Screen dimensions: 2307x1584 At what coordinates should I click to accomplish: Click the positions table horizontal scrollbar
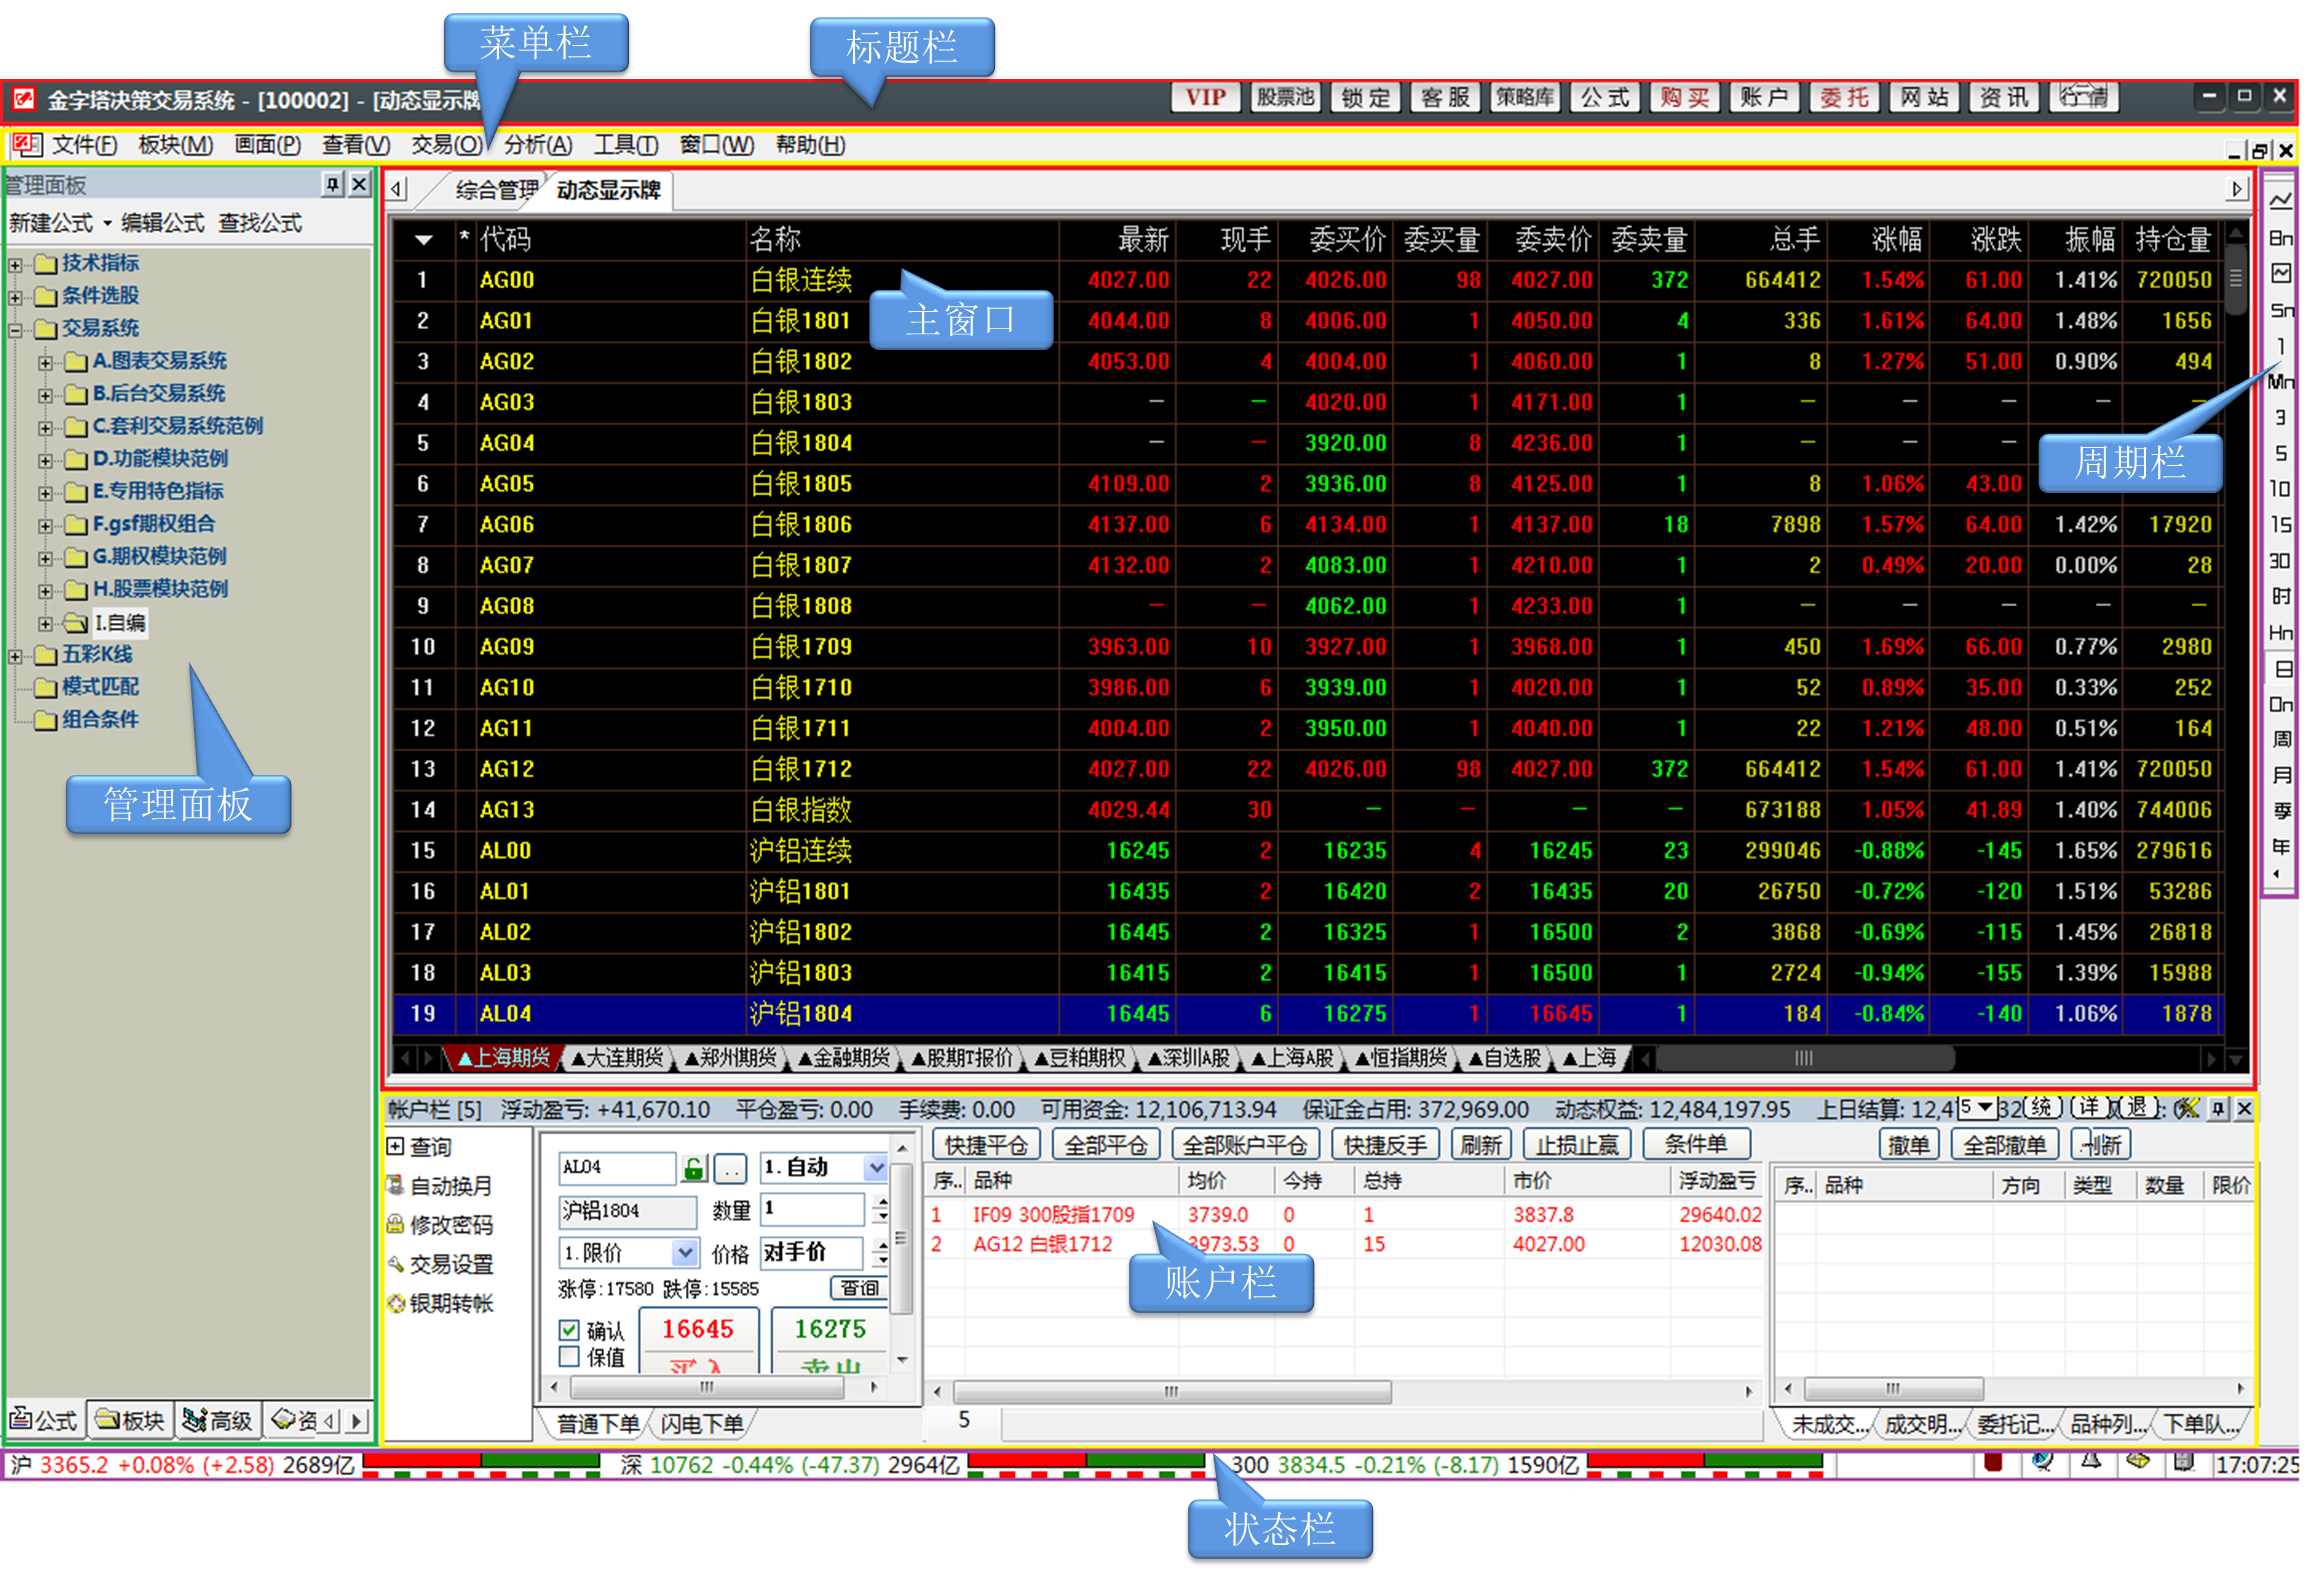1171,1390
